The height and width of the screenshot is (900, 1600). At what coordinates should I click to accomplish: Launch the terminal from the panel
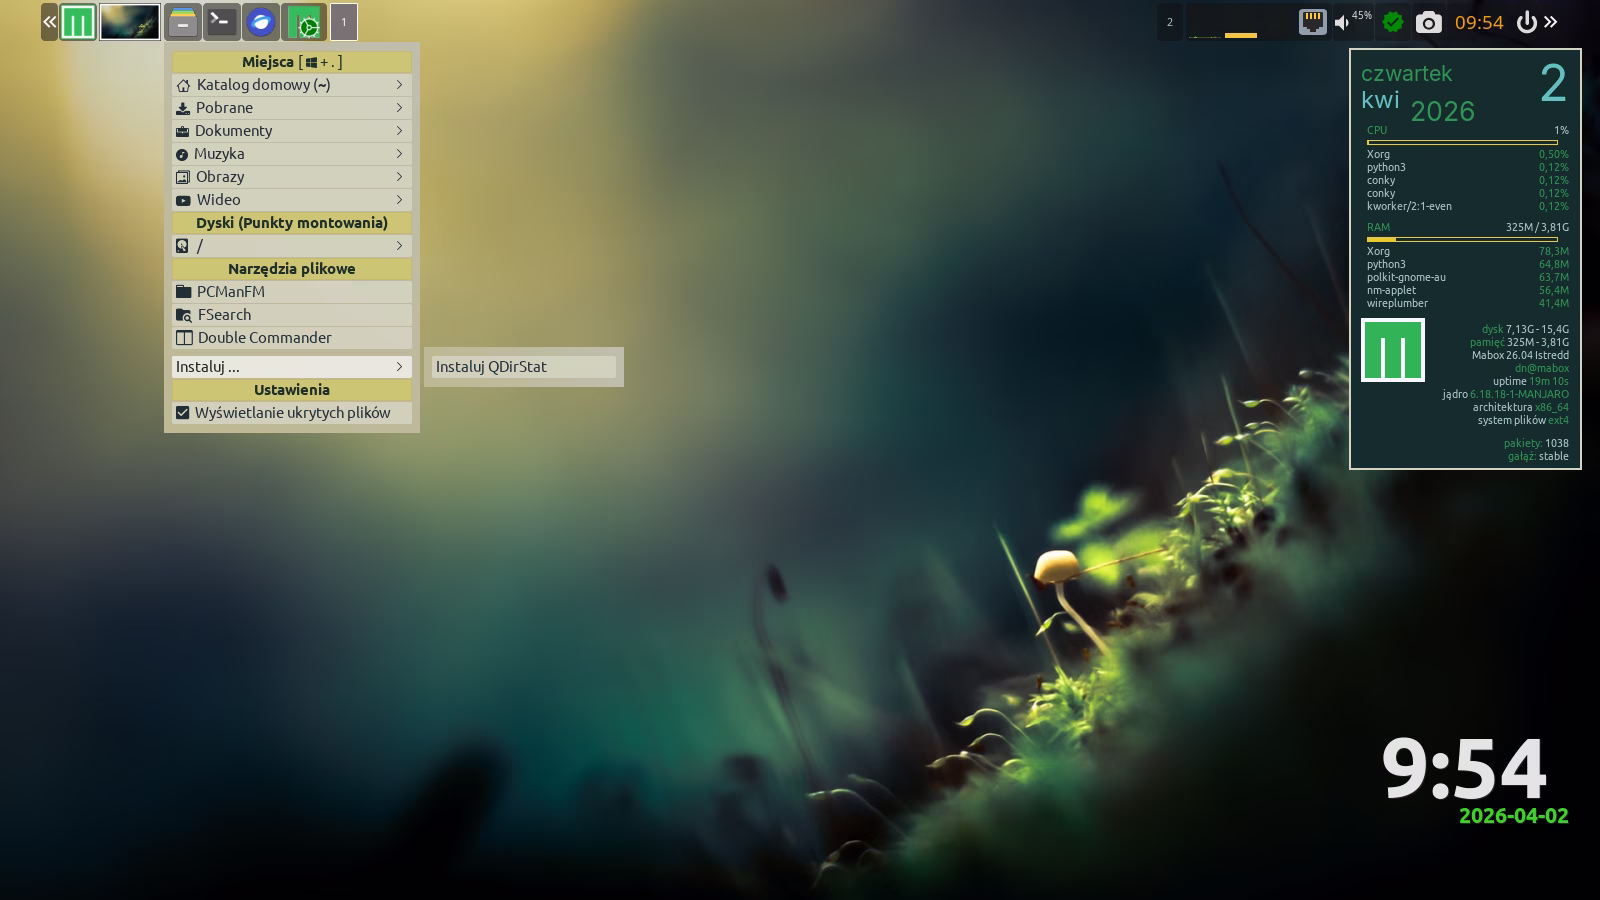point(221,22)
